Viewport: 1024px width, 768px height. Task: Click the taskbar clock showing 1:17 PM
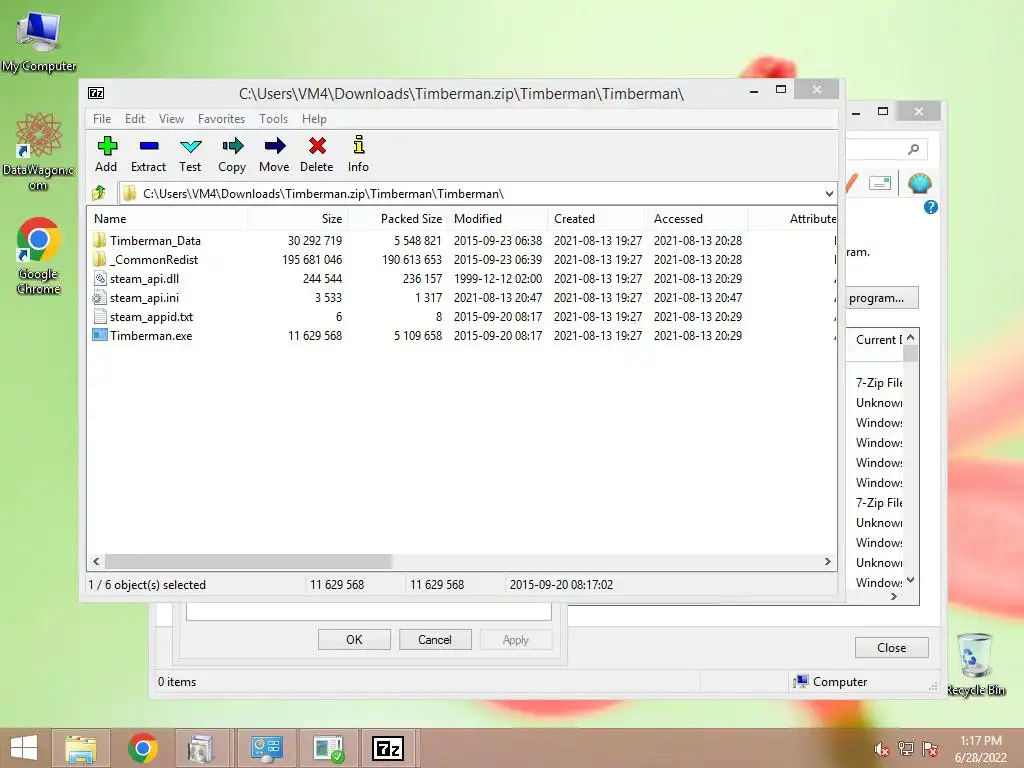(x=980, y=741)
